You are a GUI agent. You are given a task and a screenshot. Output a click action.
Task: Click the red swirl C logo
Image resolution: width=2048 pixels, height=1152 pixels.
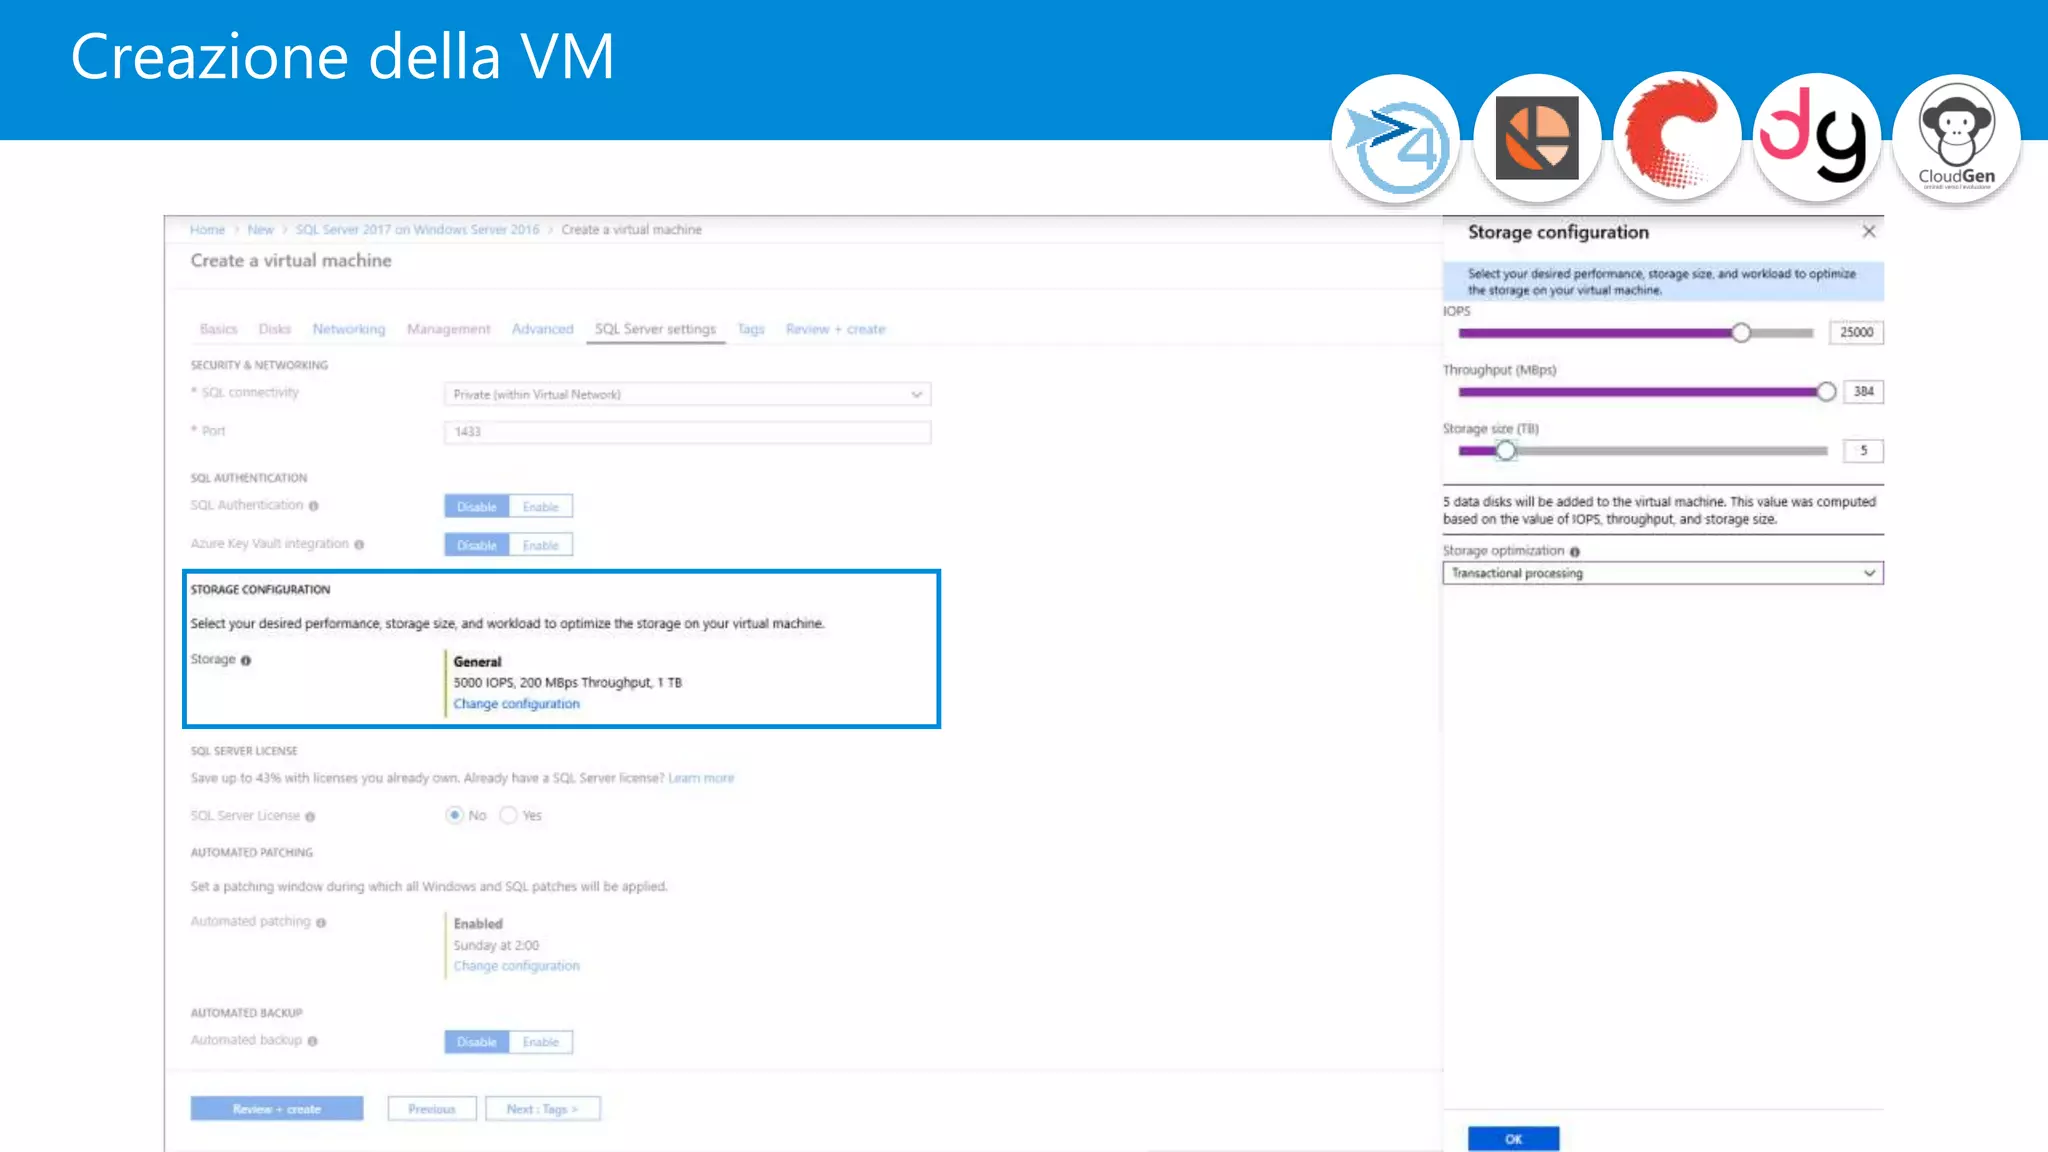(x=1677, y=138)
